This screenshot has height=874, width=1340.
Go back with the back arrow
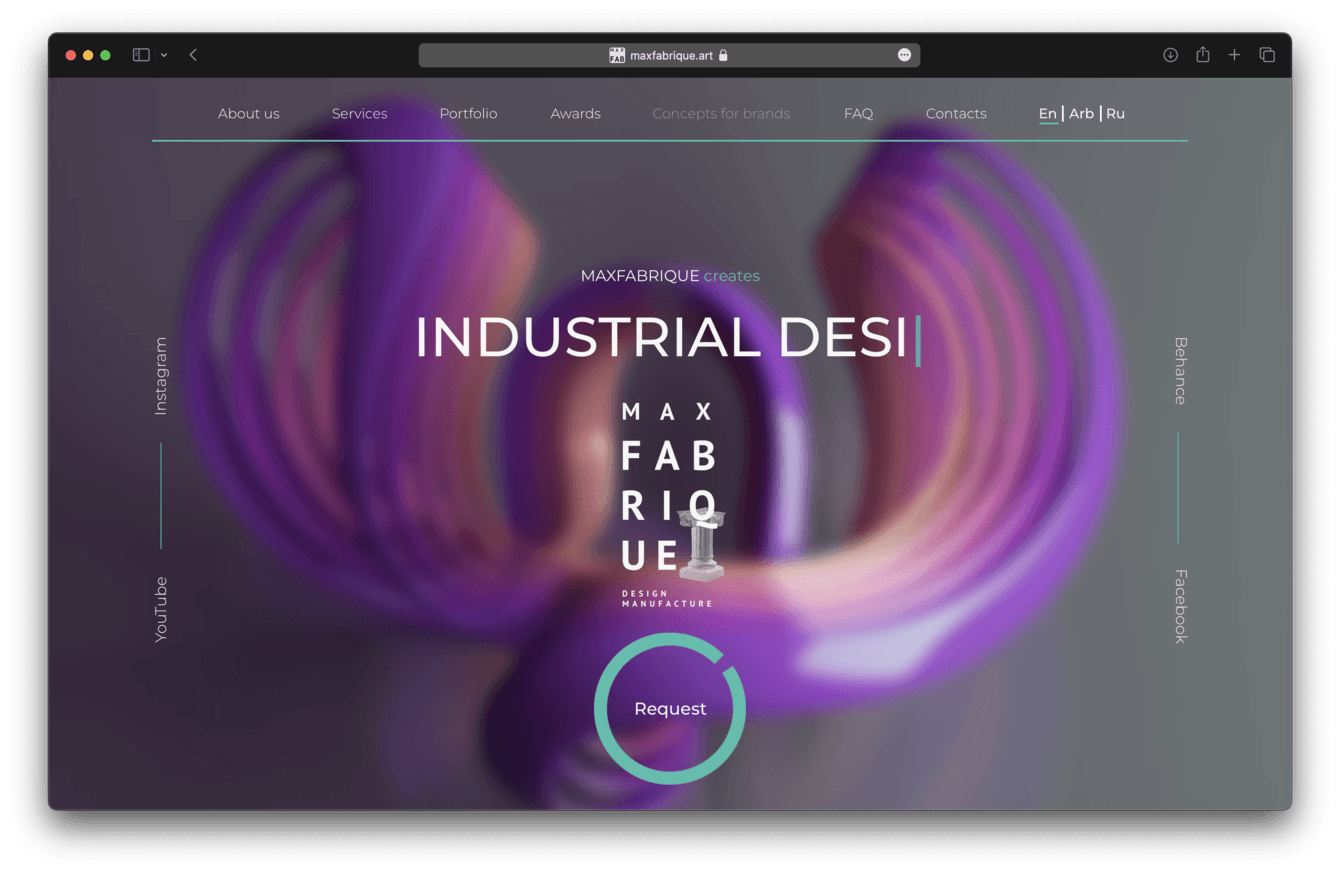click(x=193, y=55)
